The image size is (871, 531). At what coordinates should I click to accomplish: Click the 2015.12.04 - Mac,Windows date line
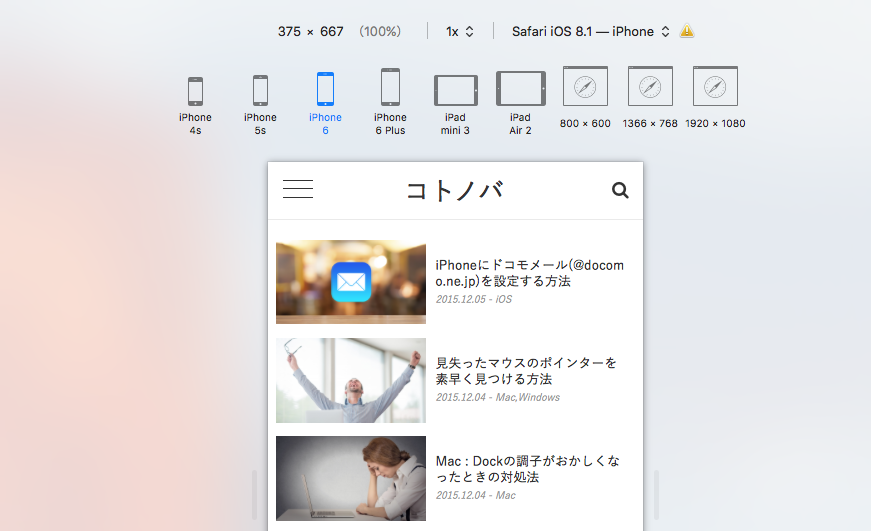click(498, 397)
